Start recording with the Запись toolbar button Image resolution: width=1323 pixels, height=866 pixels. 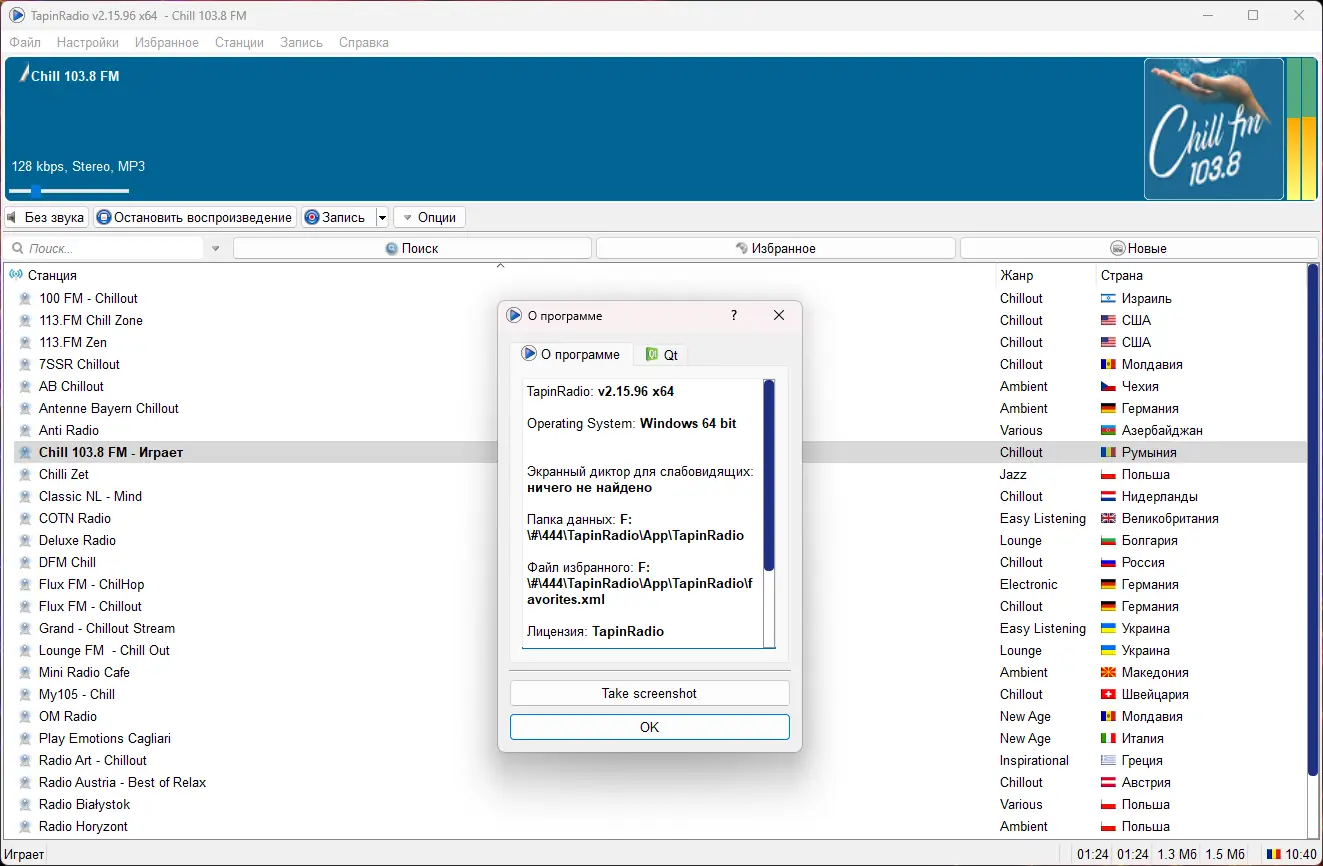click(338, 217)
